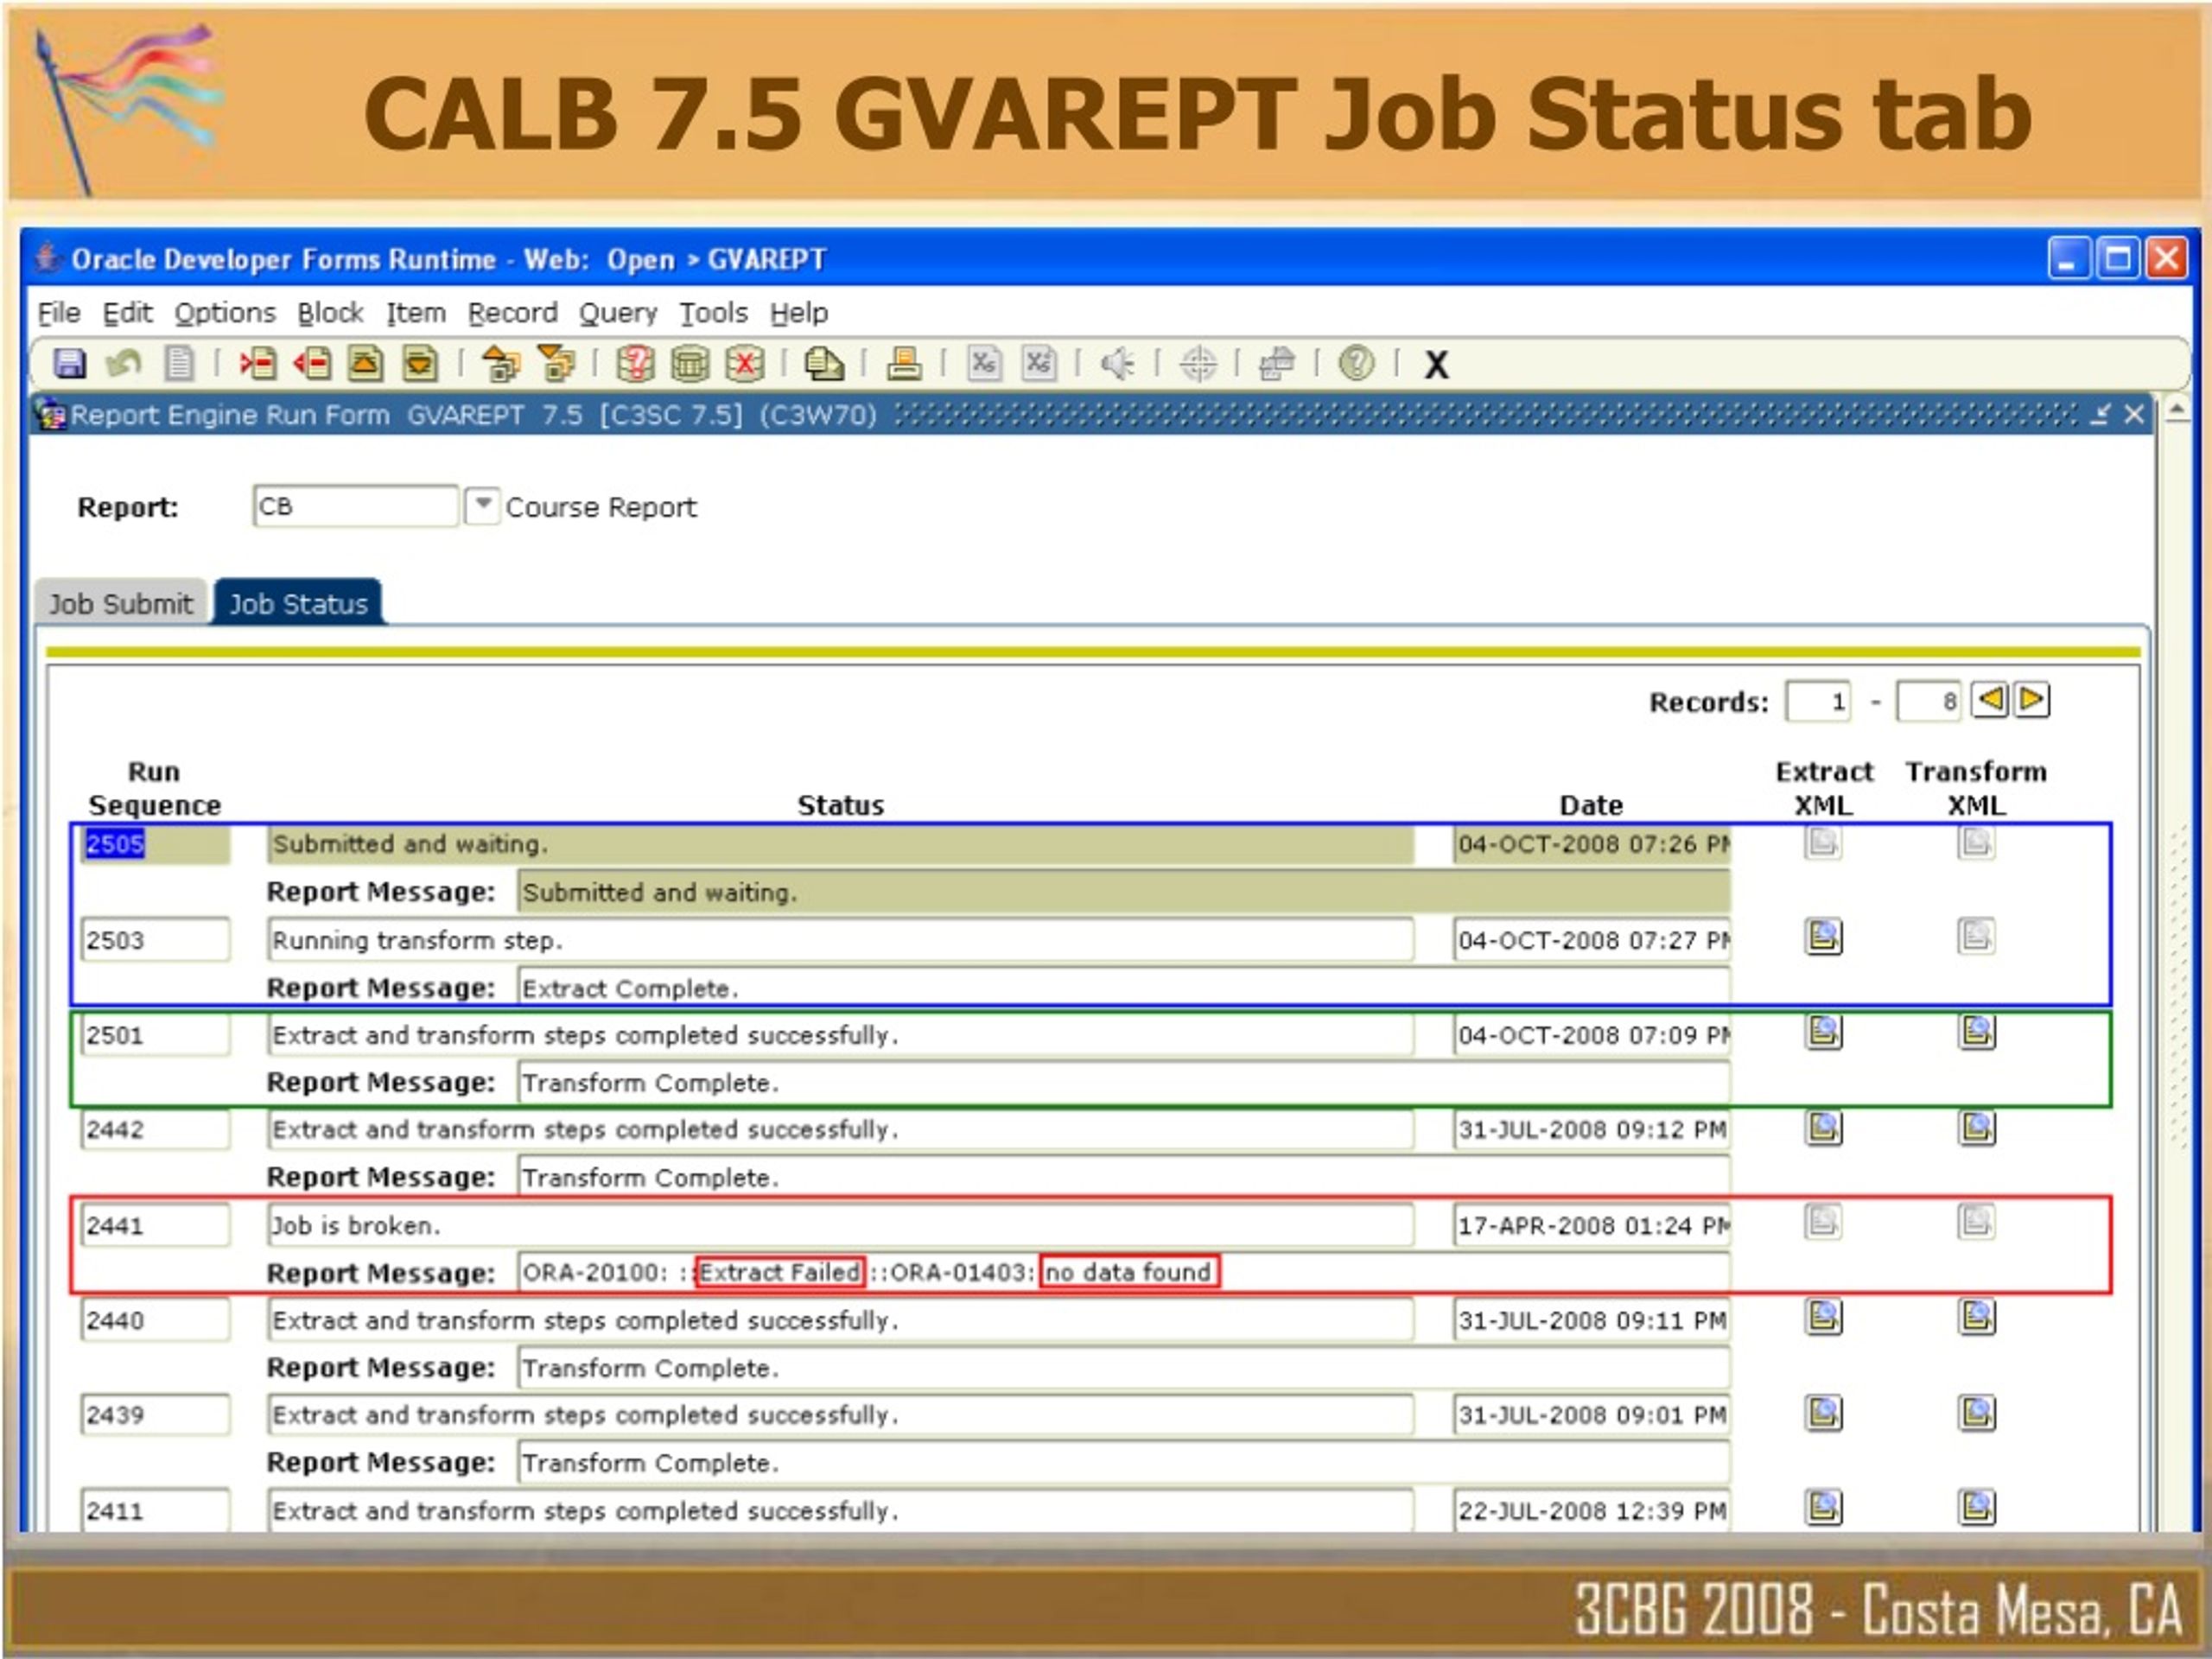Image resolution: width=2212 pixels, height=1659 pixels.
Task: Click the Rollback icon in toolbar
Action: click(x=123, y=363)
